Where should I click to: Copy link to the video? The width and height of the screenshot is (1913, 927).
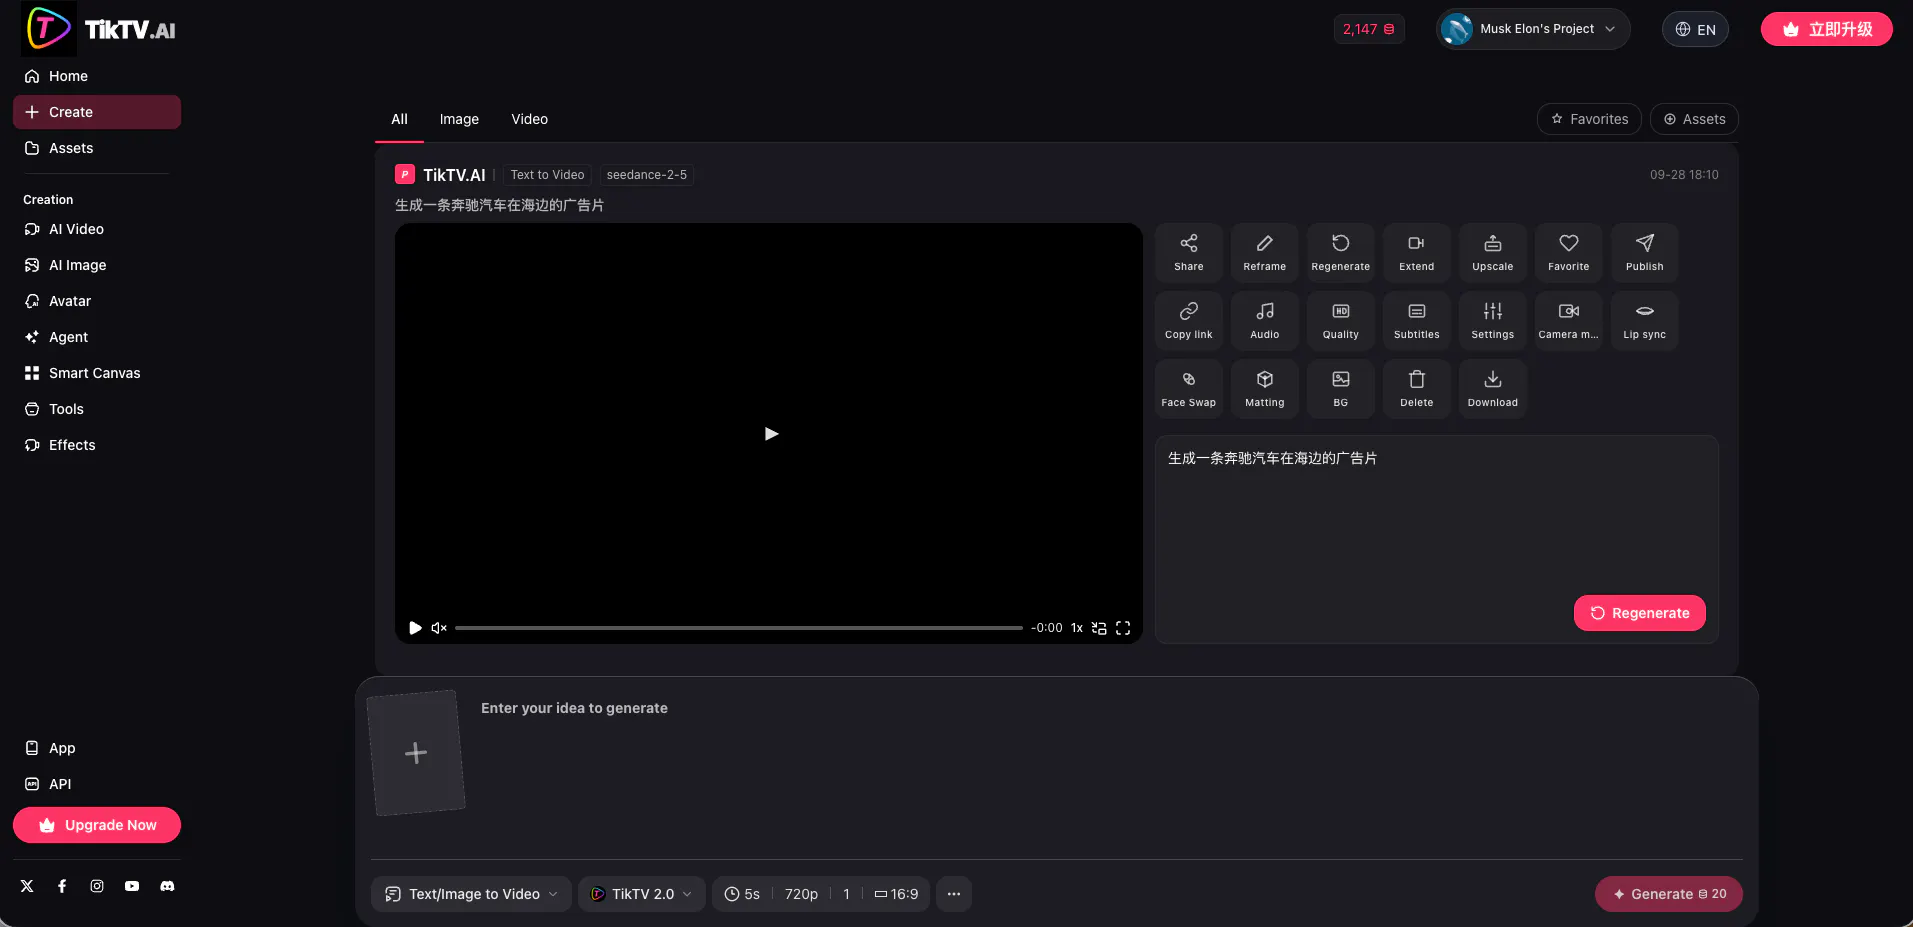tap(1188, 320)
